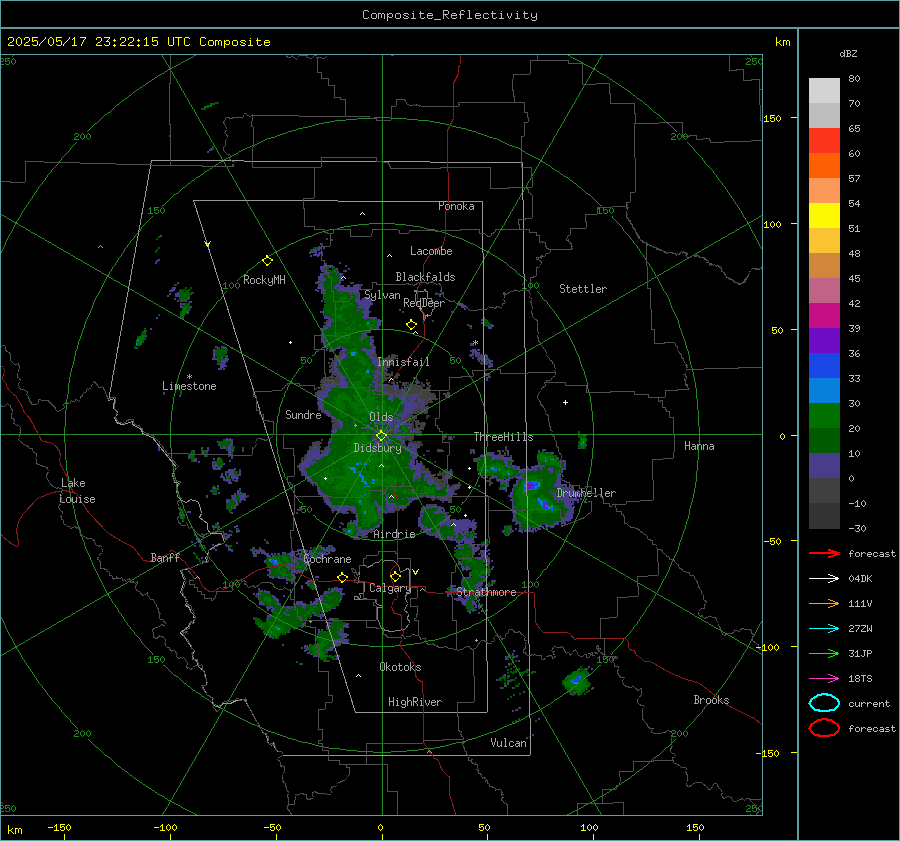Pick the light blue 33–30 dBZ swatch
Viewport: 900px width, 841px height.
pyautogui.click(x=824, y=390)
